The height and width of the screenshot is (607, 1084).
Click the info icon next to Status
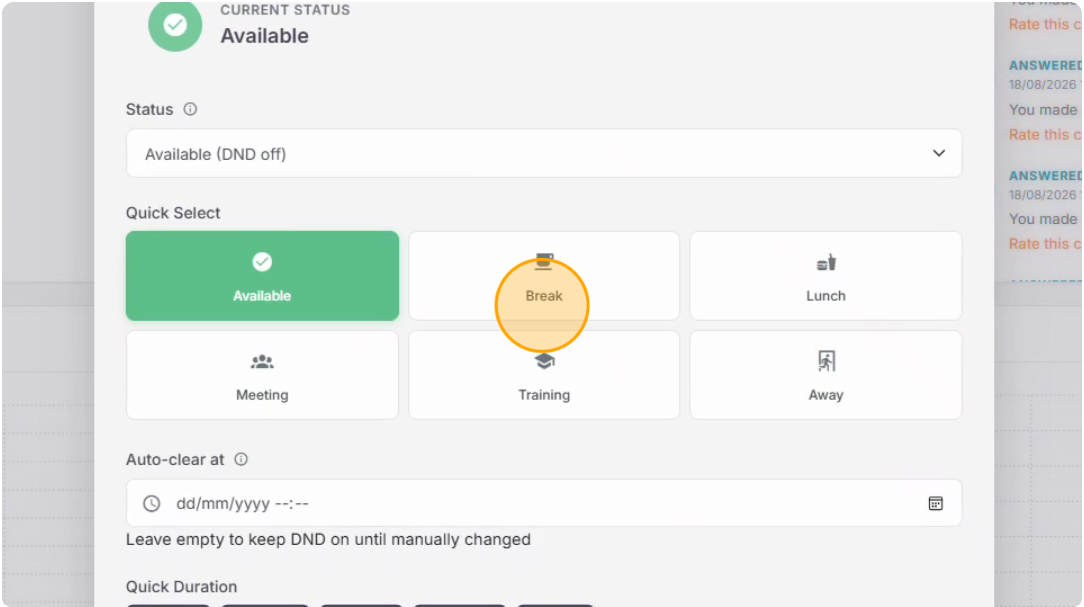(x=190, y=109)
